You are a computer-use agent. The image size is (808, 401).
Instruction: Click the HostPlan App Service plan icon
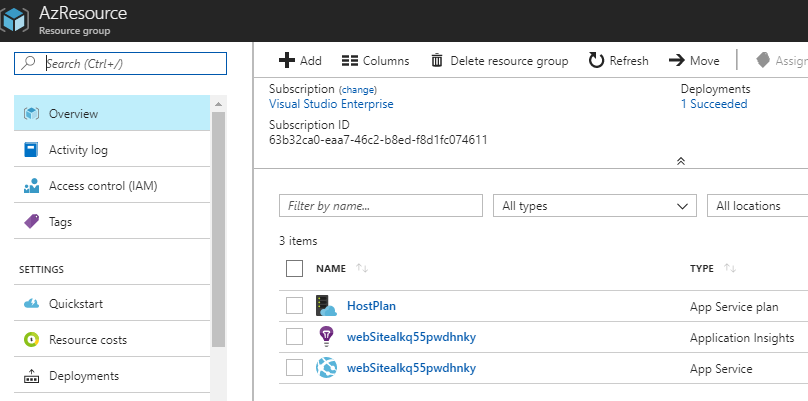coord(327,305)
